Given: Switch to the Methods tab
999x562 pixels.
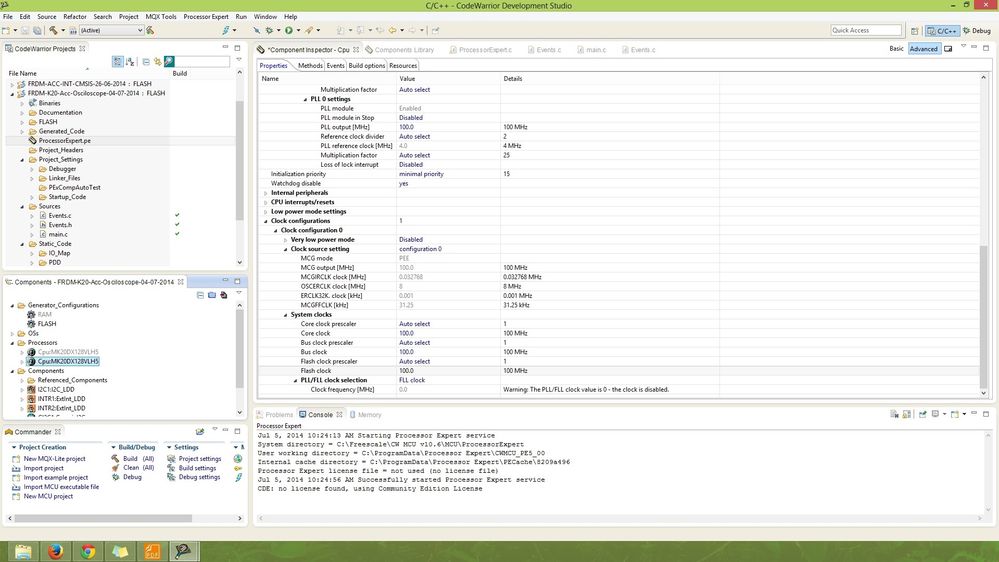Looking at the screenshot, I should pyautogui.click(x=310, y=65).
